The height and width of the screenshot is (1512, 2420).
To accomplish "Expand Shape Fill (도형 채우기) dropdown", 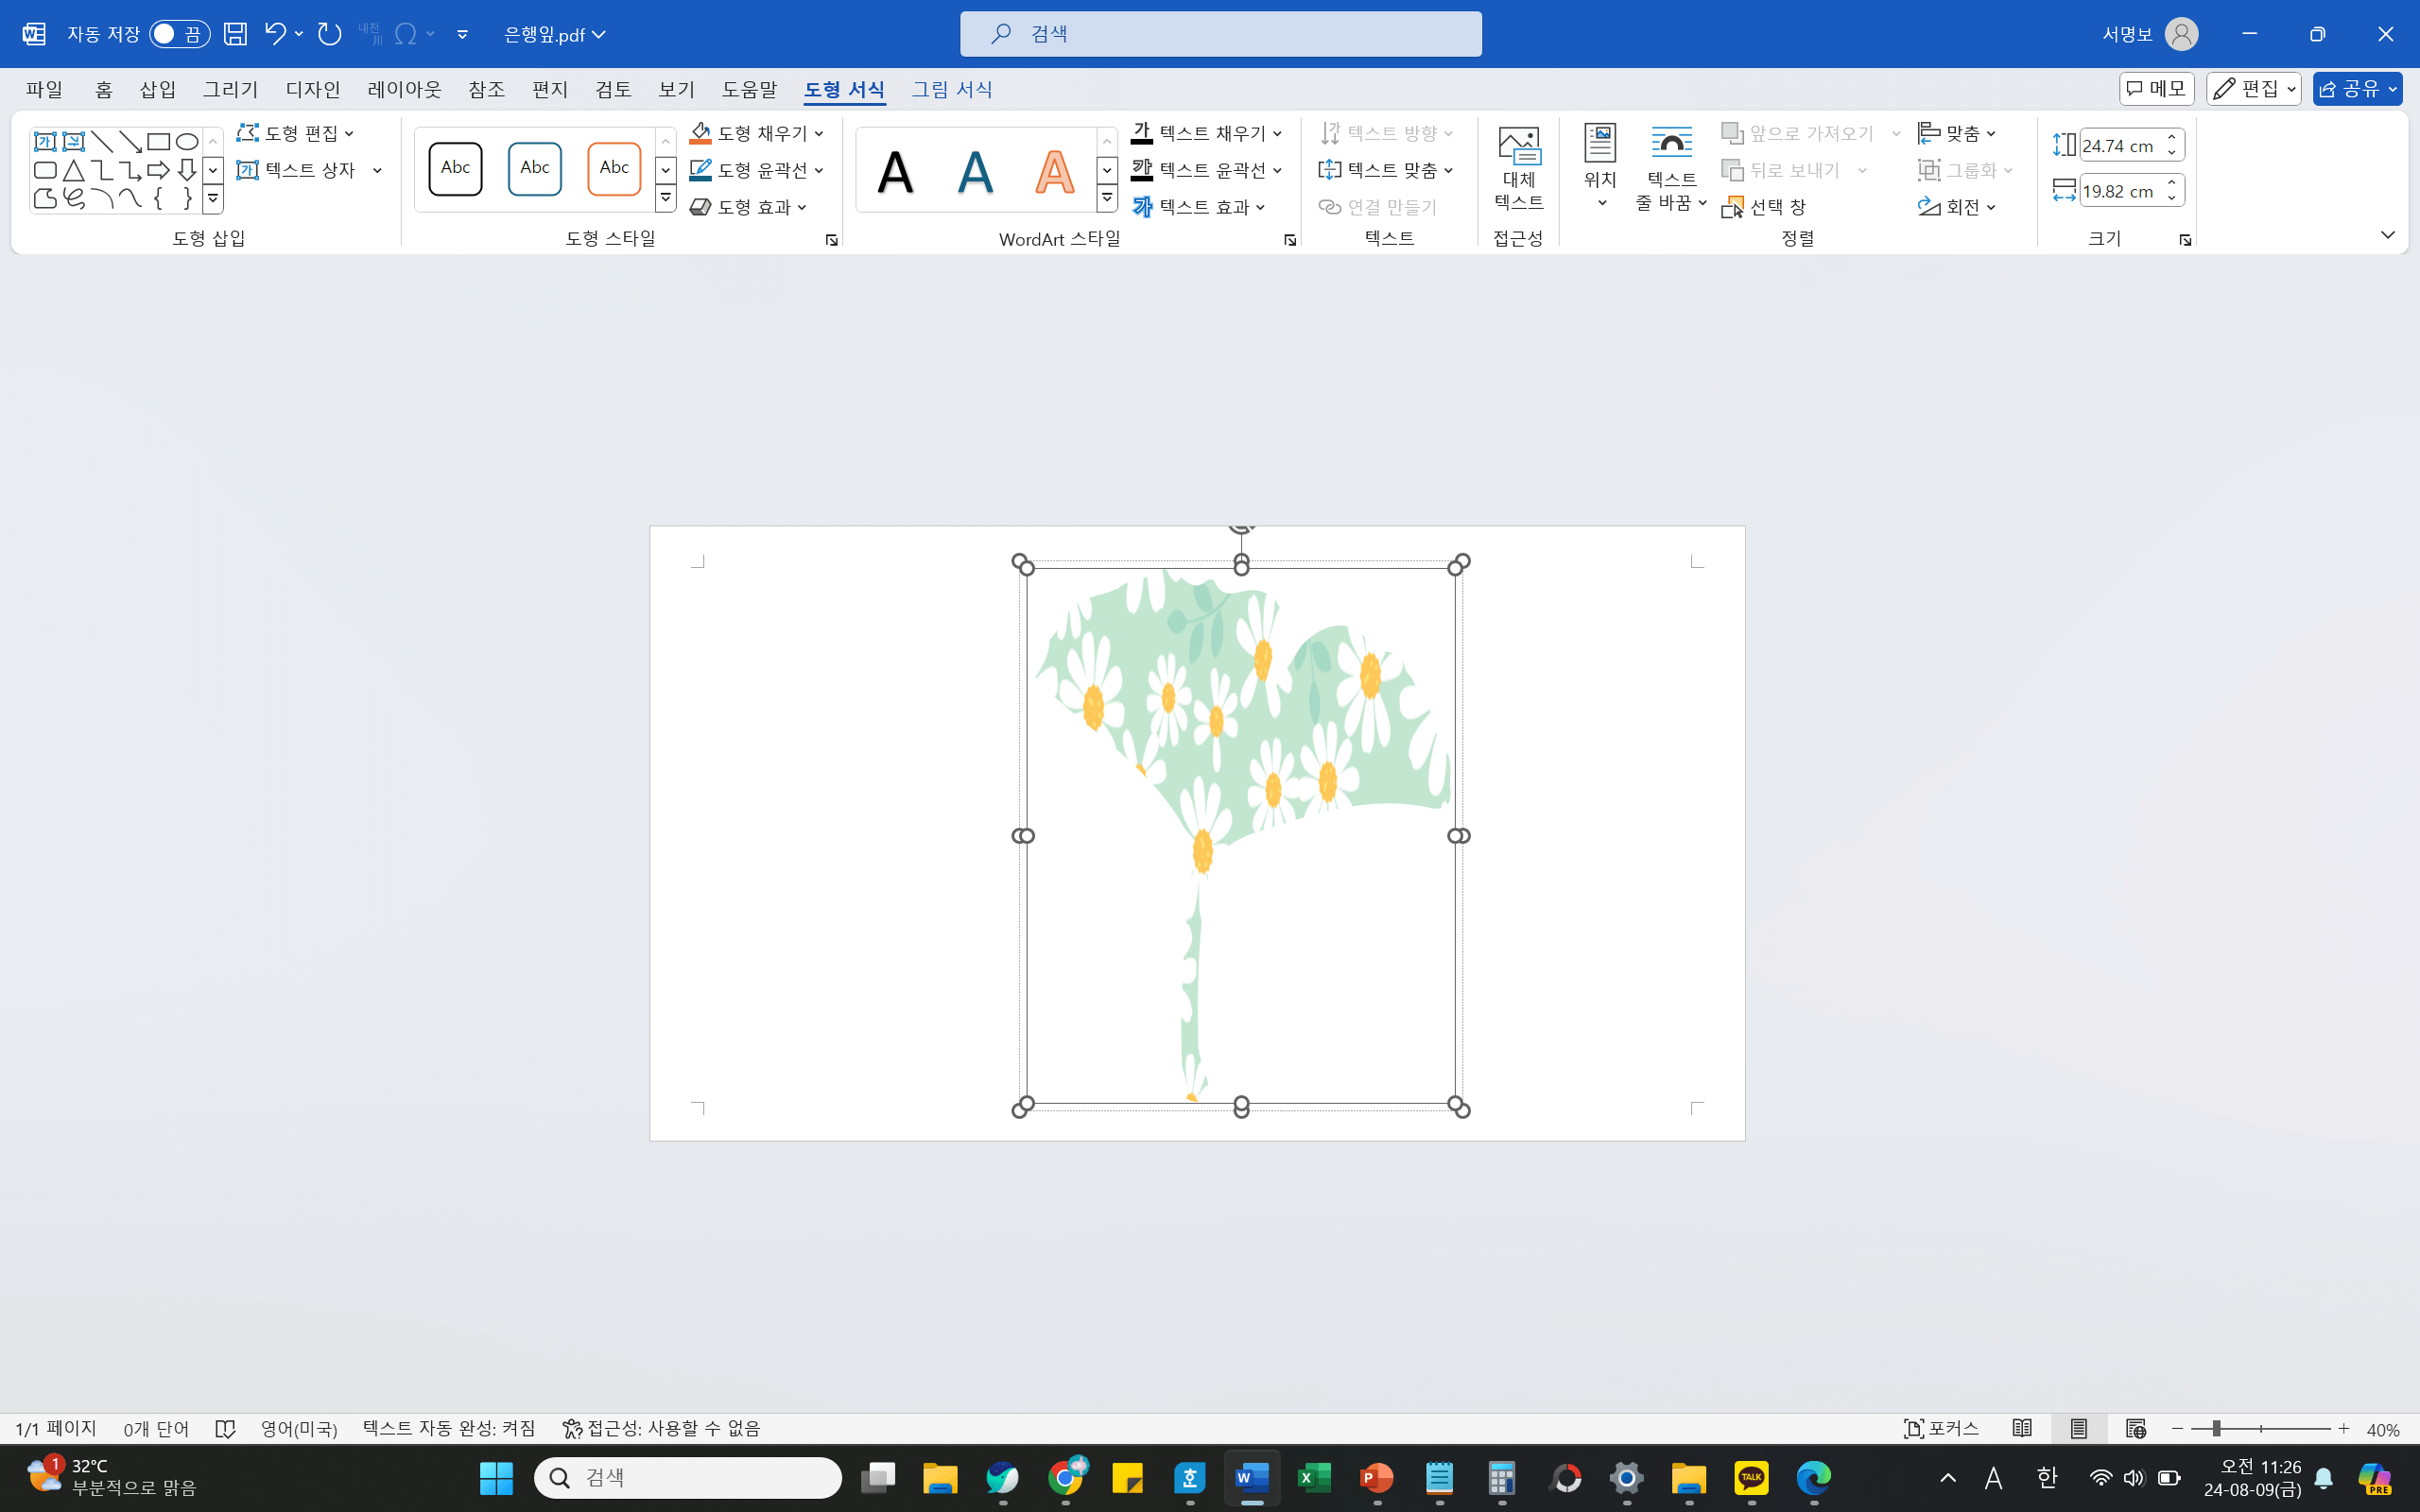I will click(x=819, y=133).
